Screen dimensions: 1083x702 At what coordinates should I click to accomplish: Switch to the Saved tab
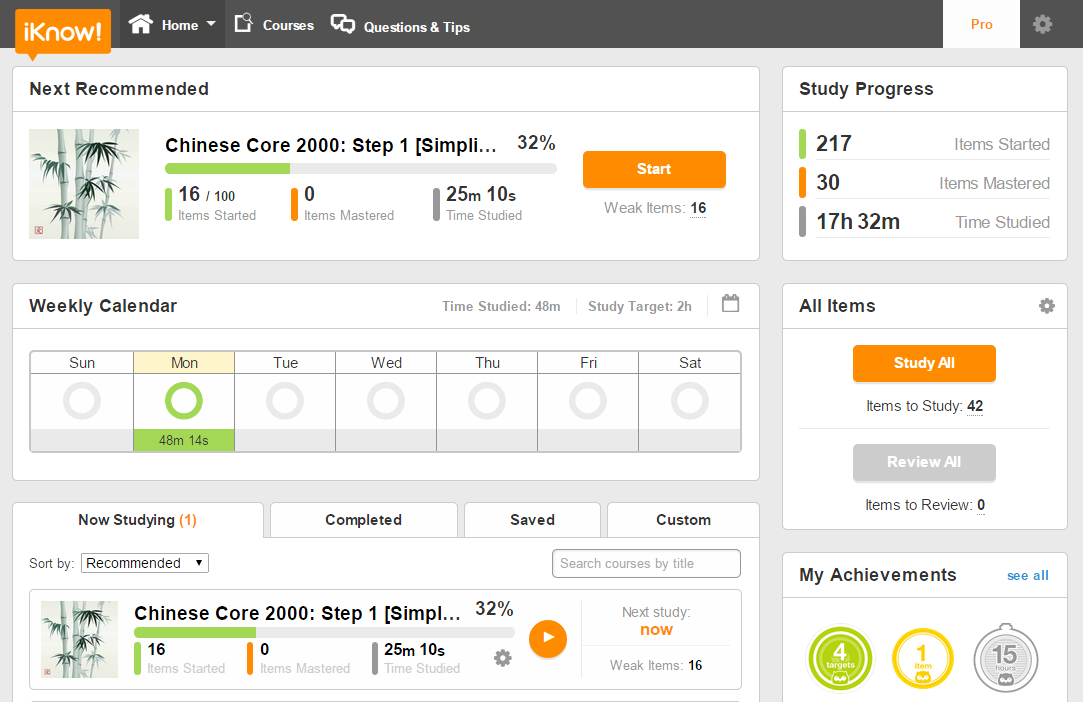533,520
